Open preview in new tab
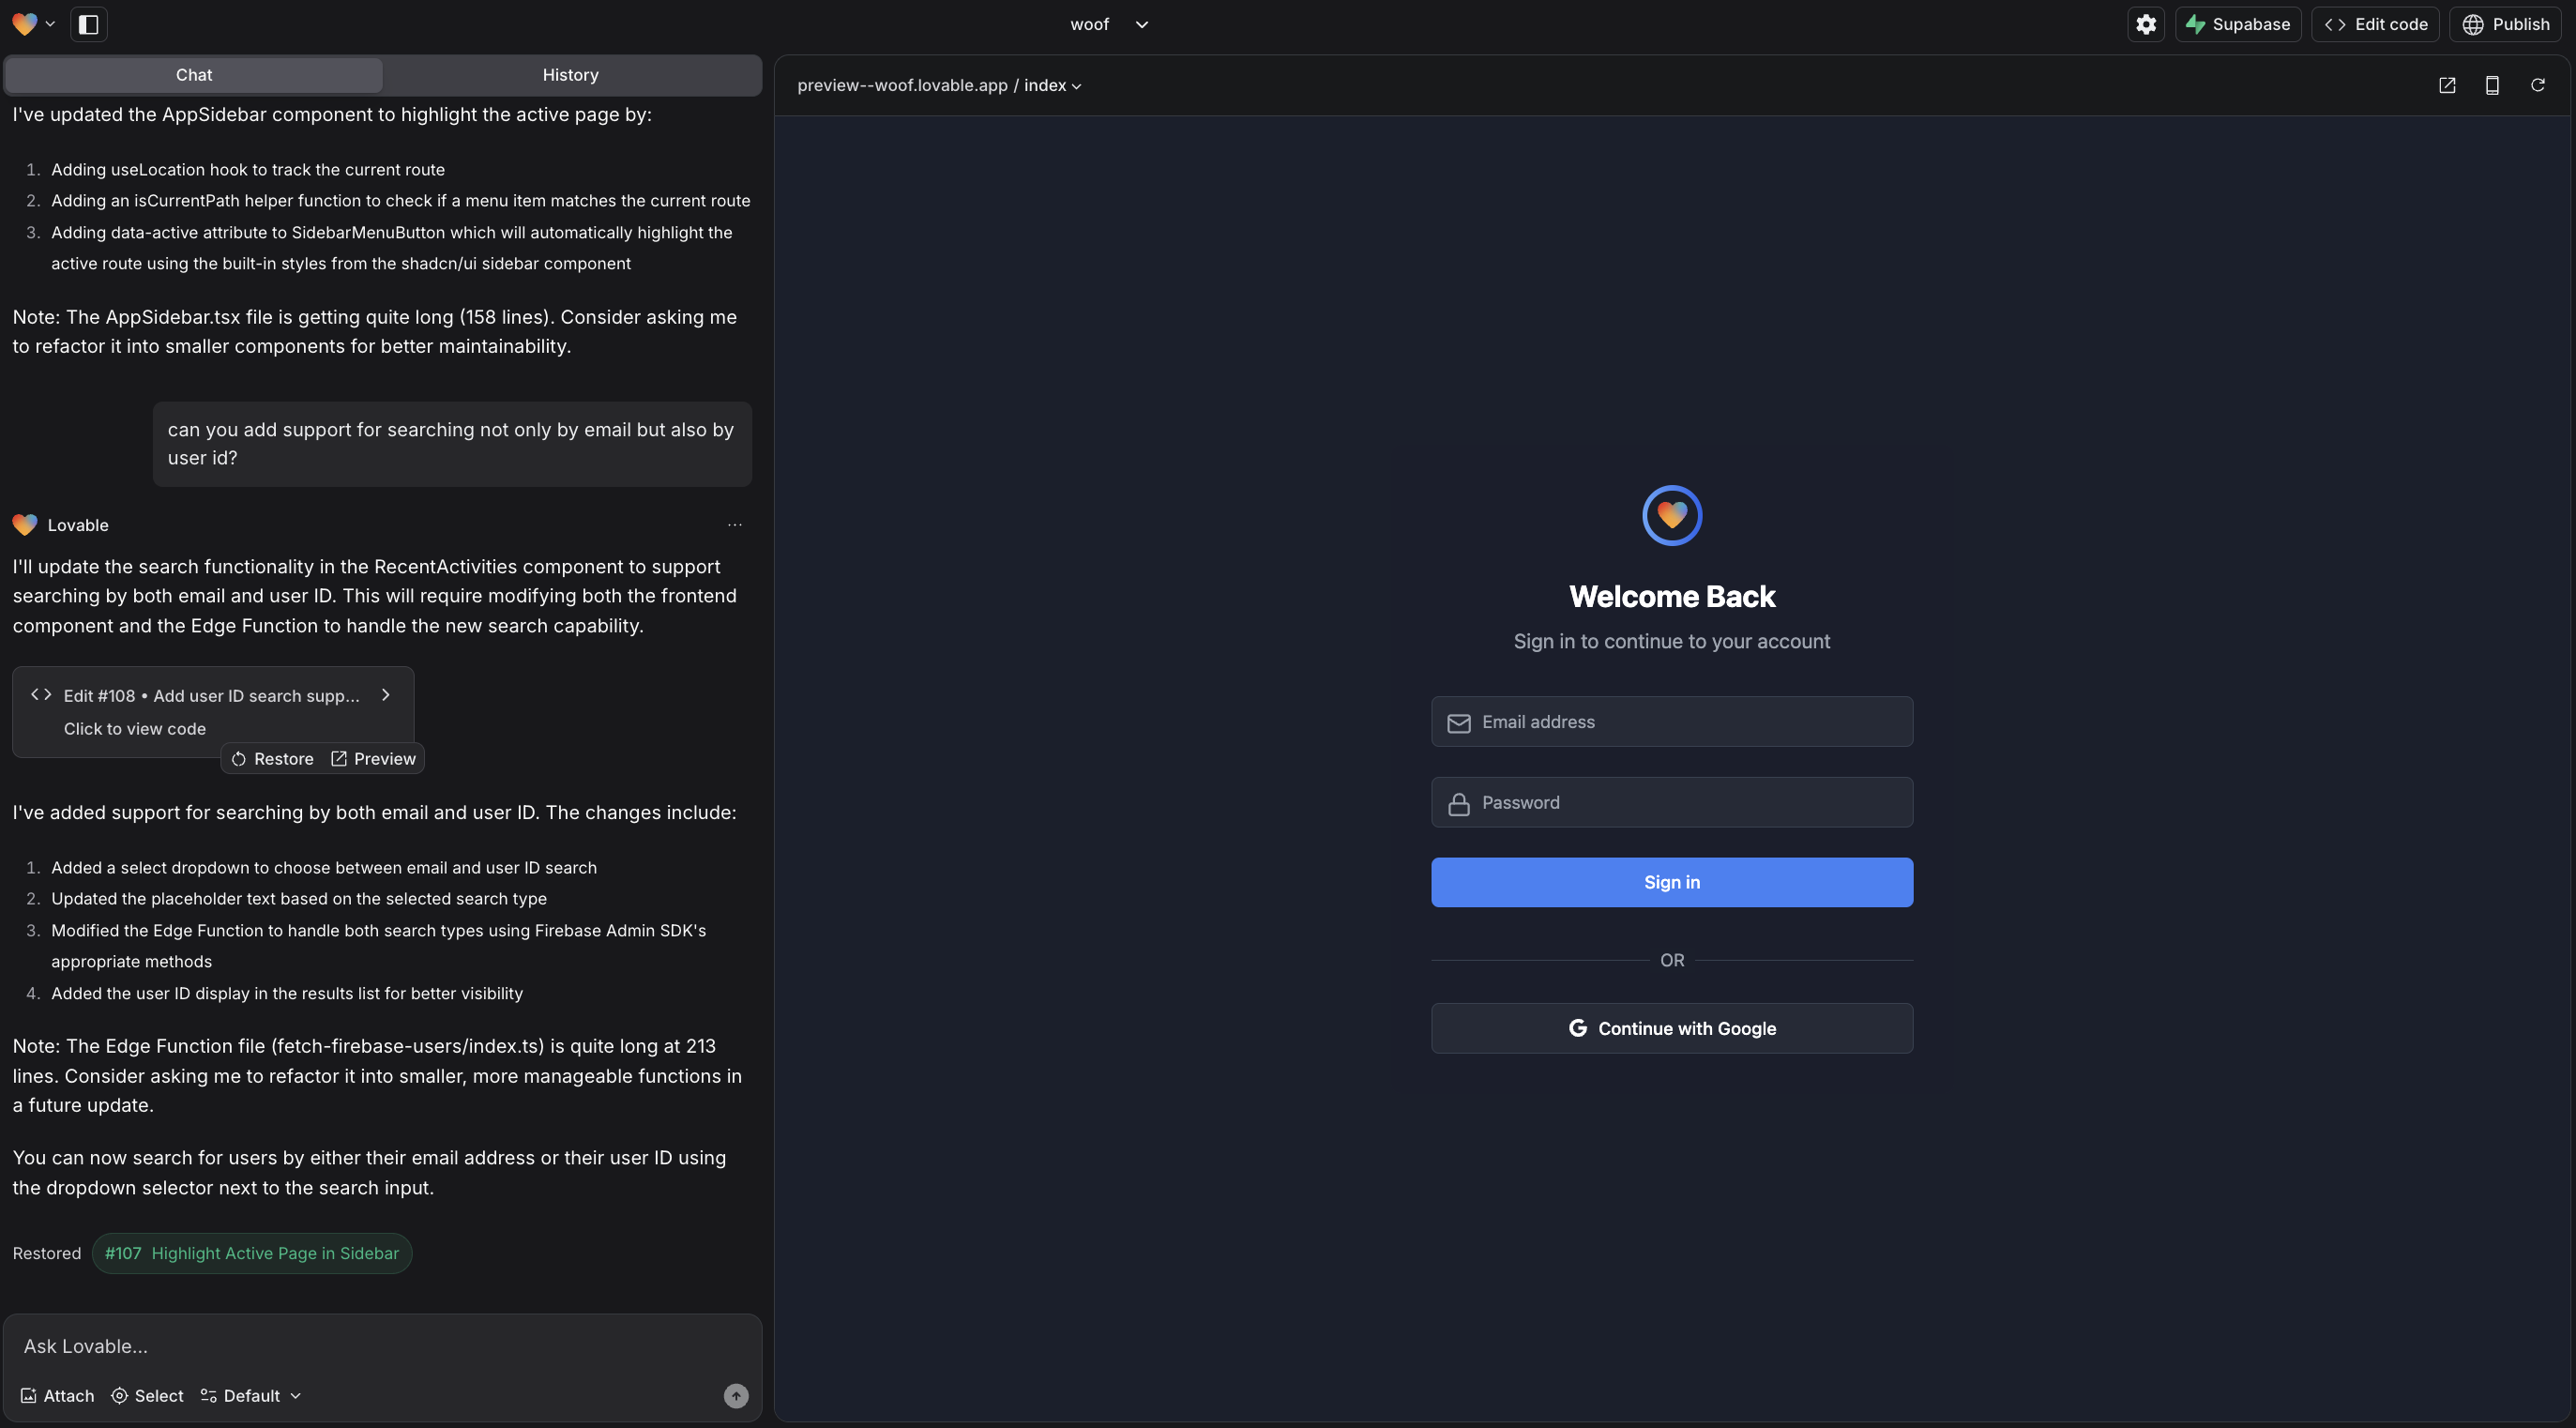Viewport: 2576px width, 1428px height. (2447, 85)
